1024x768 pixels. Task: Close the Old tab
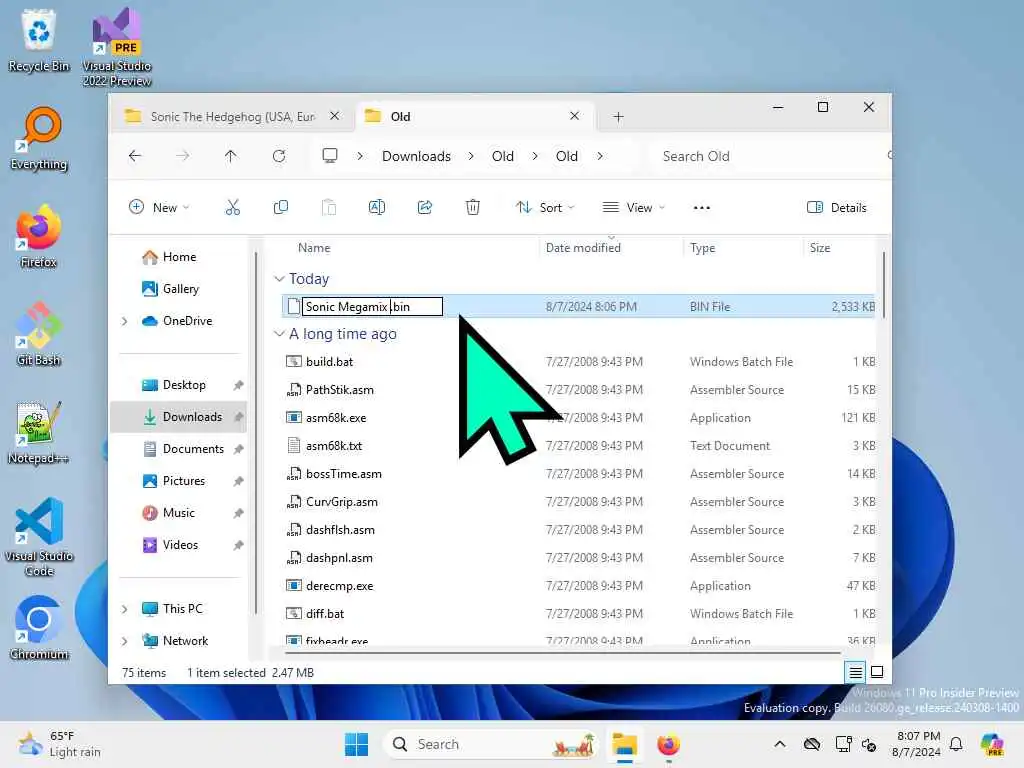click(574, 116)
